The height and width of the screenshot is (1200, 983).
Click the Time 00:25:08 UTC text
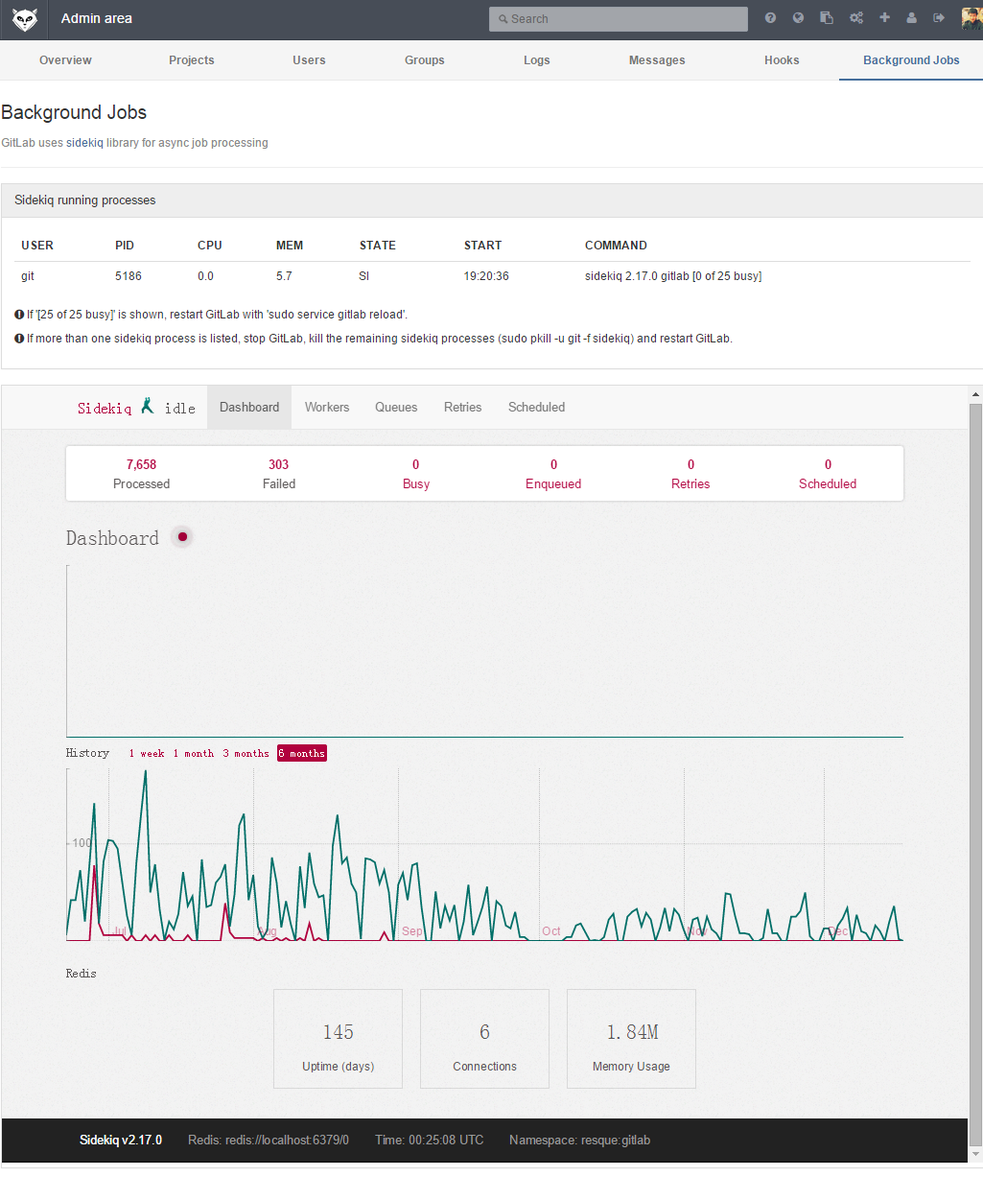429,1140
